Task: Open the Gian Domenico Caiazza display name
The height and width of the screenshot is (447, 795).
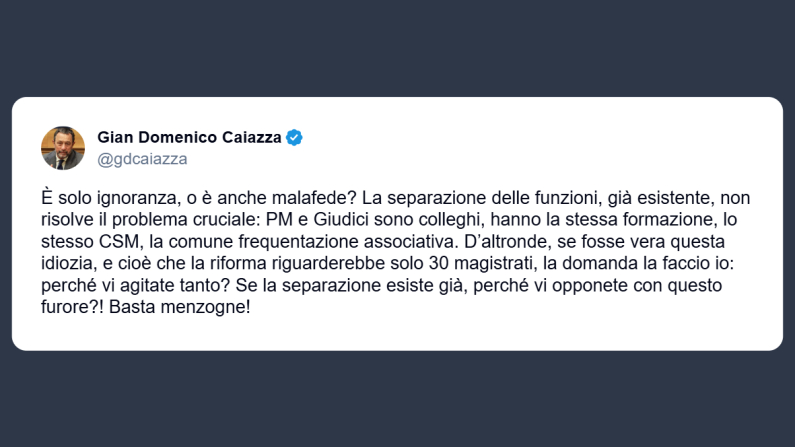Action: (x=189, y=138)
